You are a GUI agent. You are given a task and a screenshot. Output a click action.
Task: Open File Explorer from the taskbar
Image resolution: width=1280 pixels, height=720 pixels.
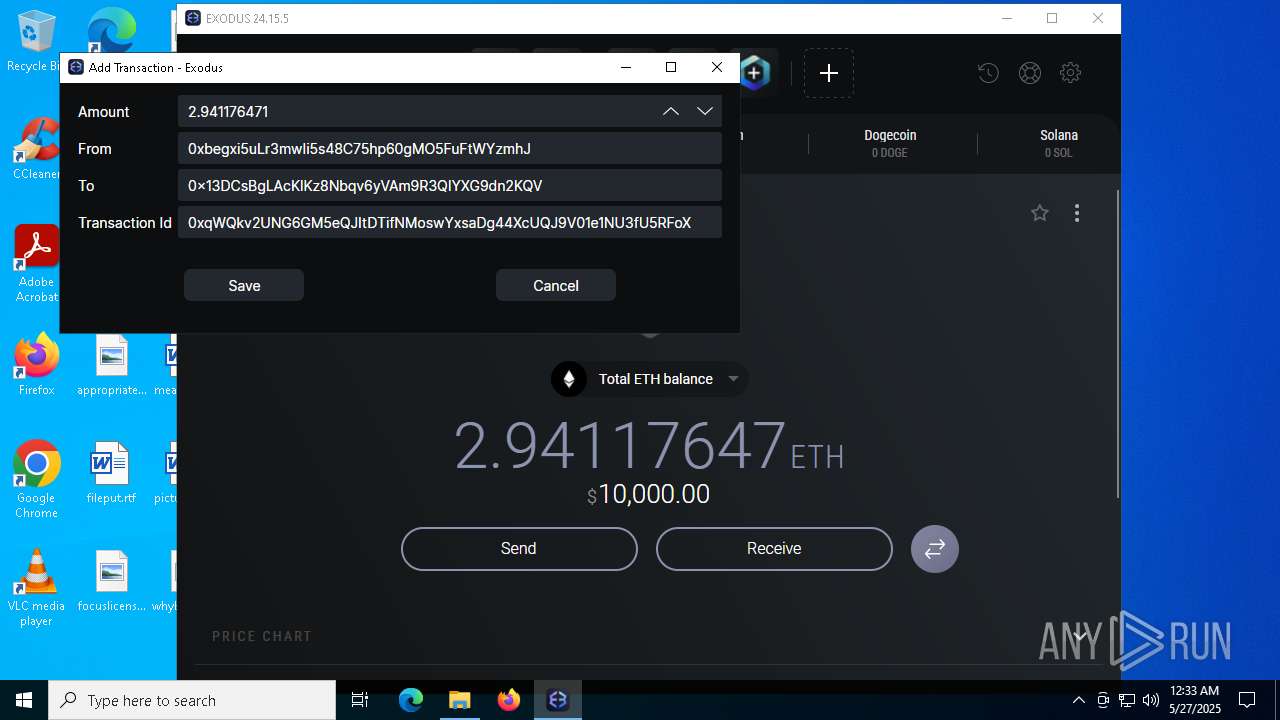[x=459, y=700]
